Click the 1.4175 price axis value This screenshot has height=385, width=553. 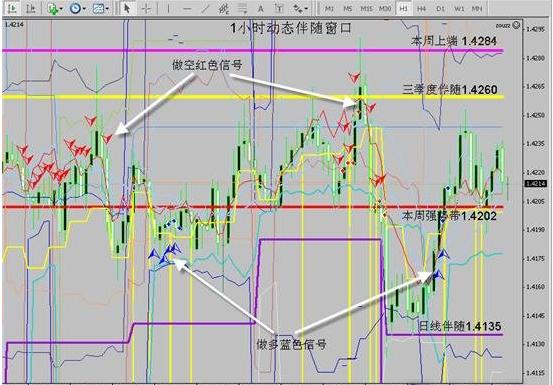point(535,258)
